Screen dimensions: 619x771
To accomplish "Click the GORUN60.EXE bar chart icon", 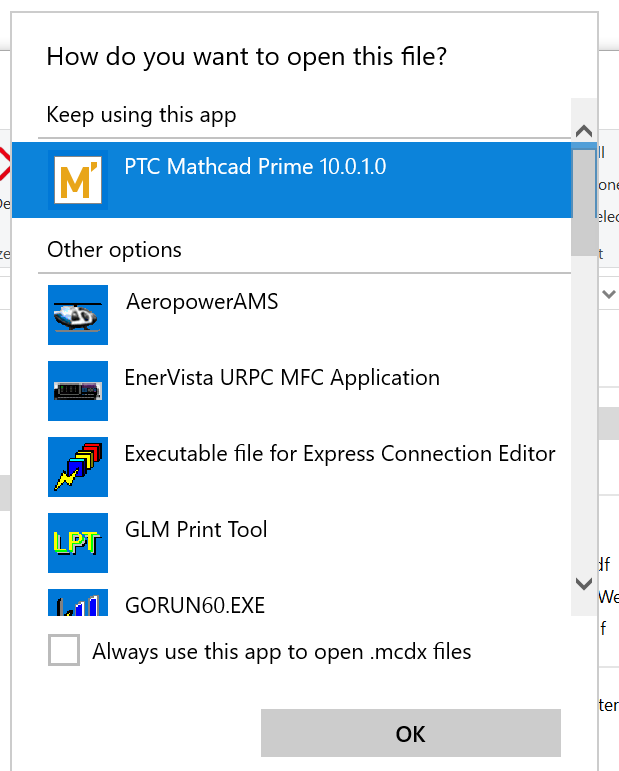I will (77, 603).
